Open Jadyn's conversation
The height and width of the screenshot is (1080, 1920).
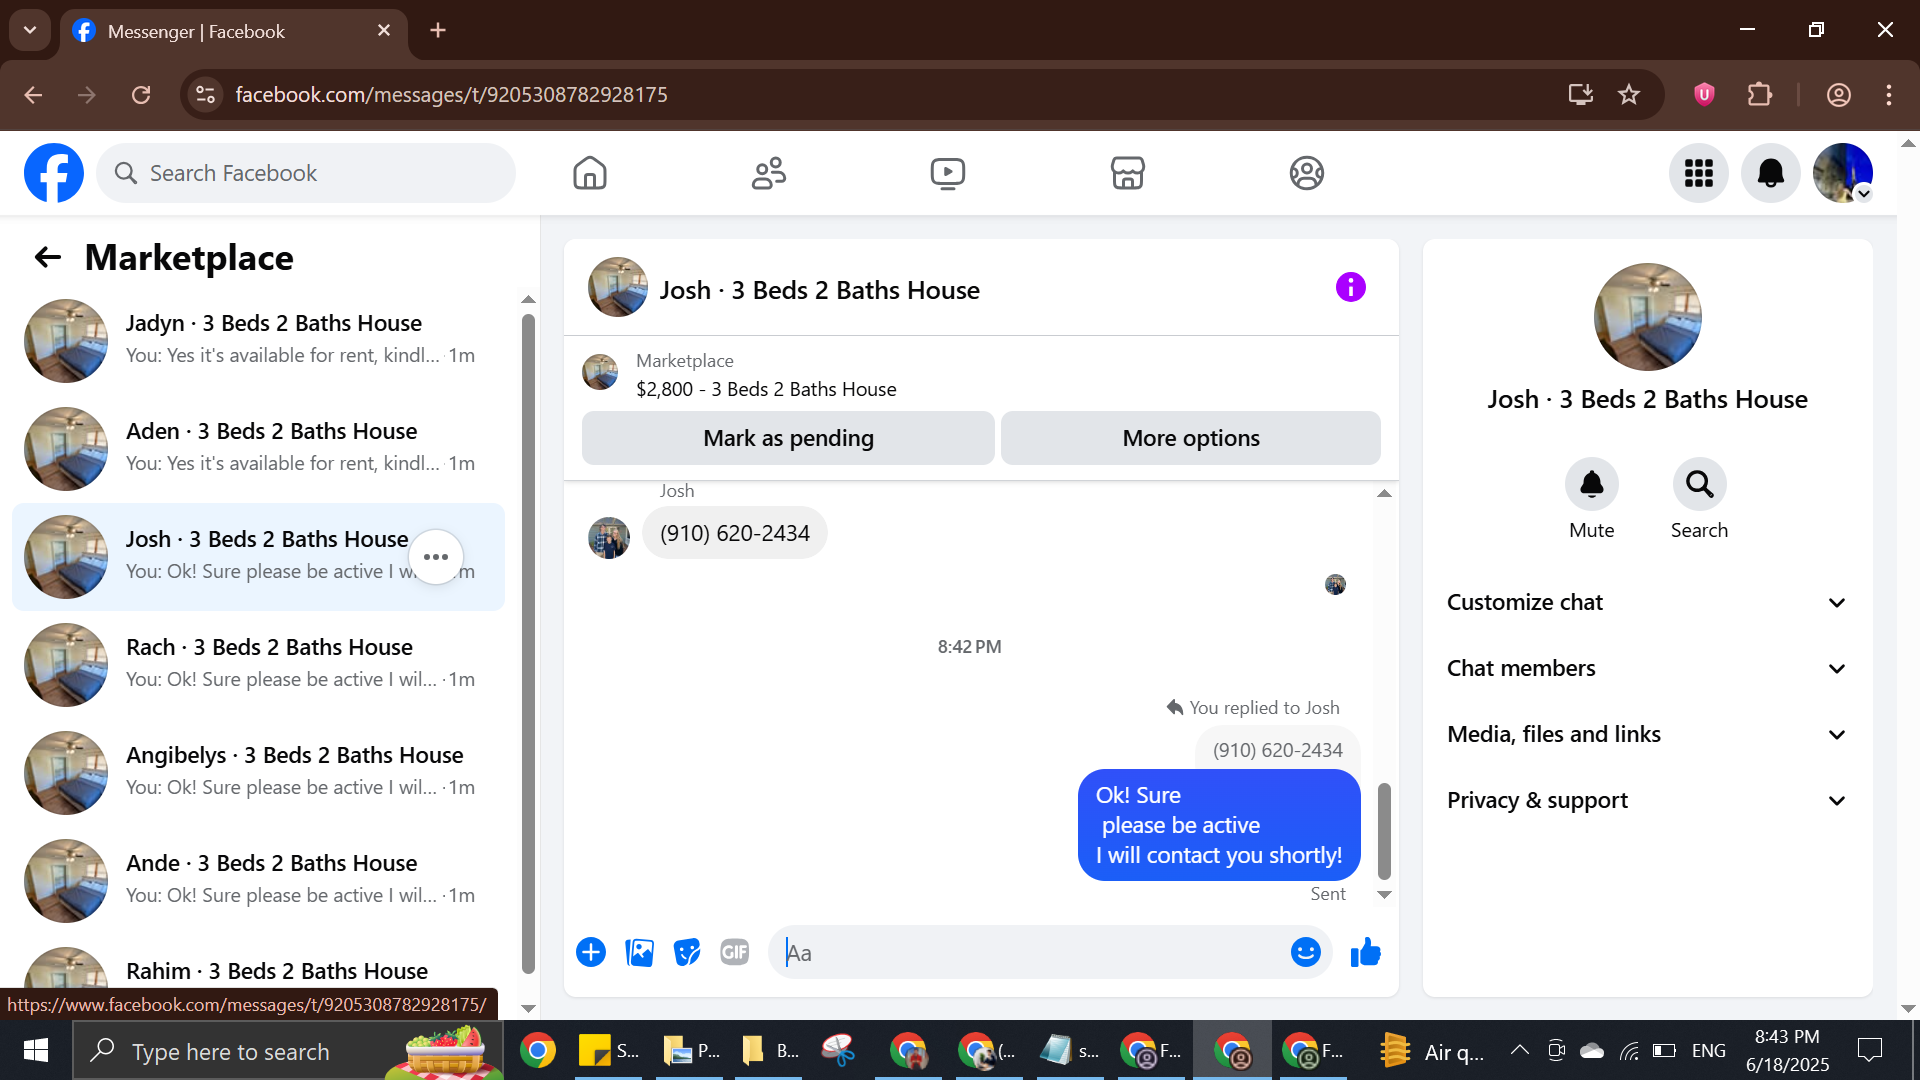(258, 341)
